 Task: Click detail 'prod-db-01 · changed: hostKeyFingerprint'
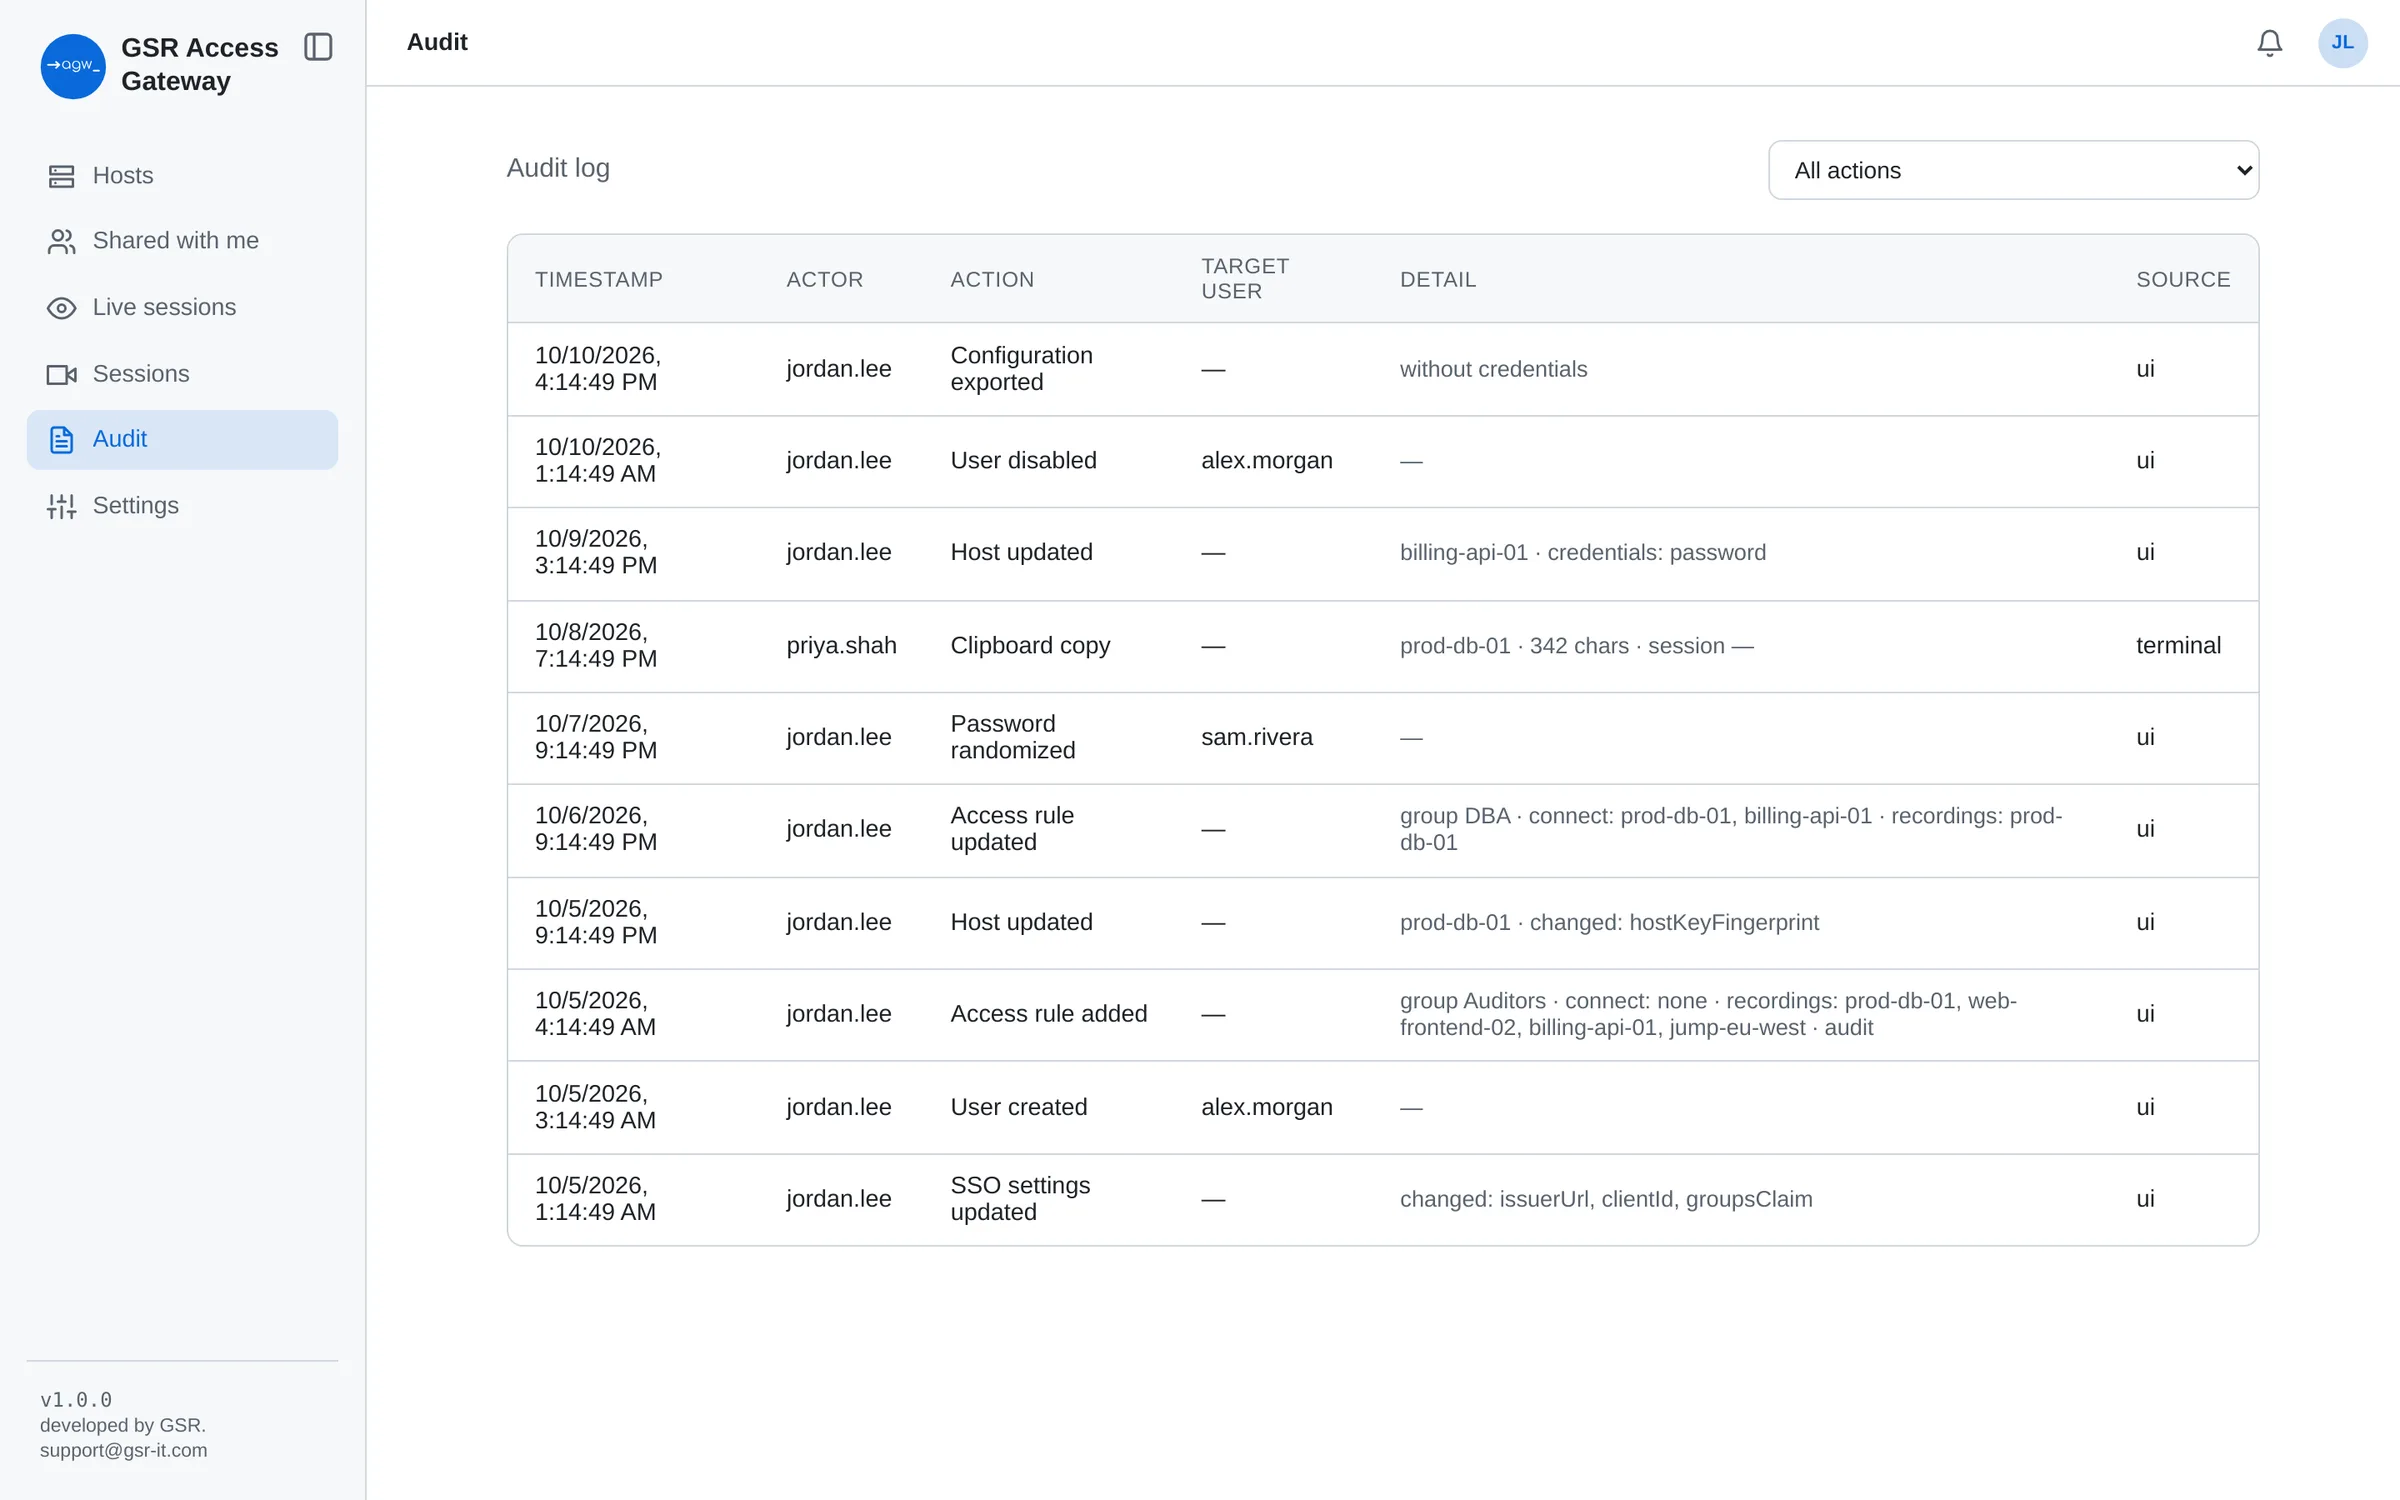pos(1608,922)
